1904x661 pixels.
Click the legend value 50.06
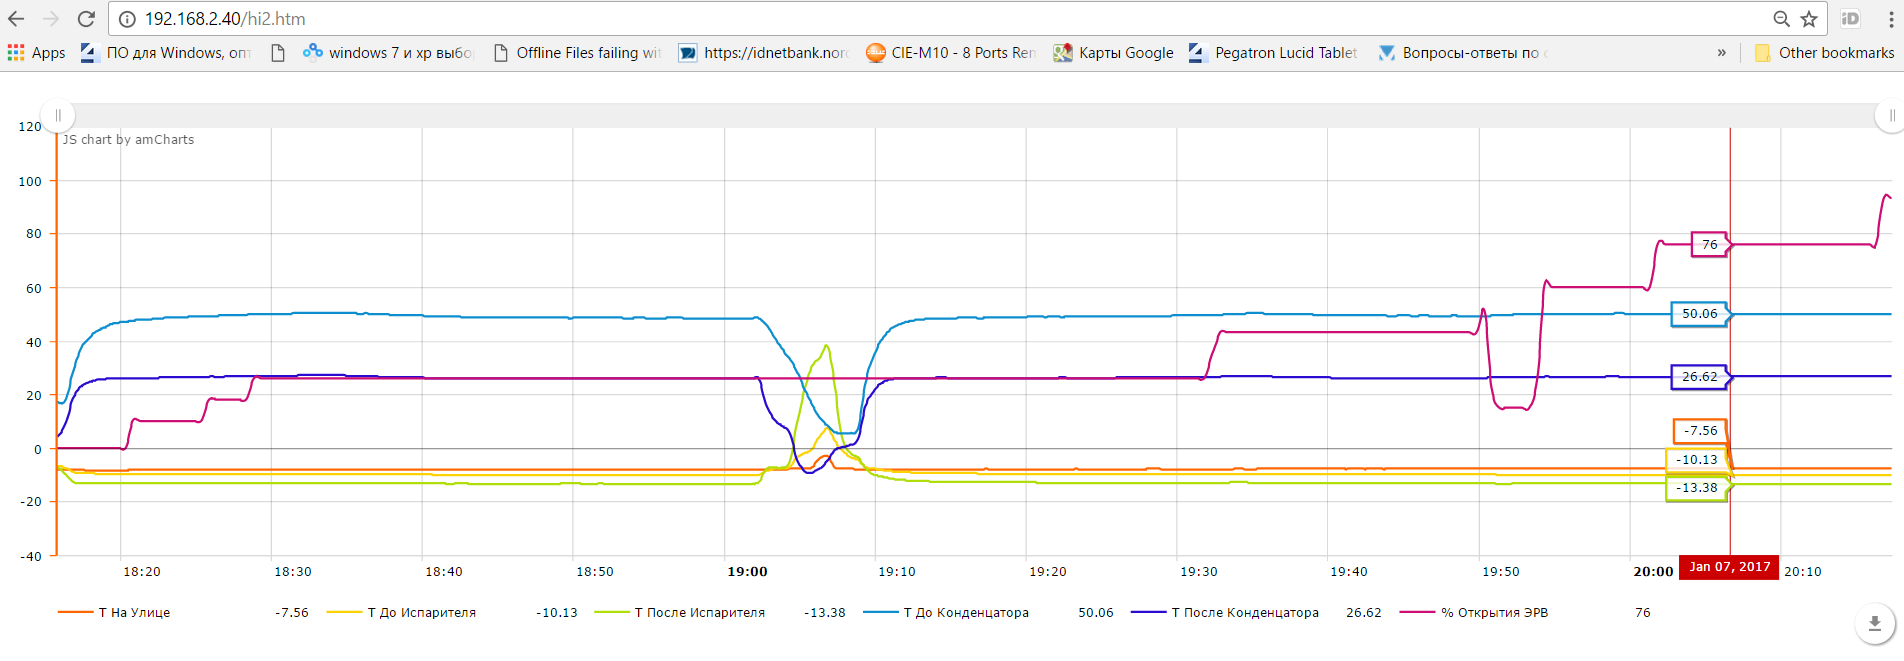(1096, 612)
